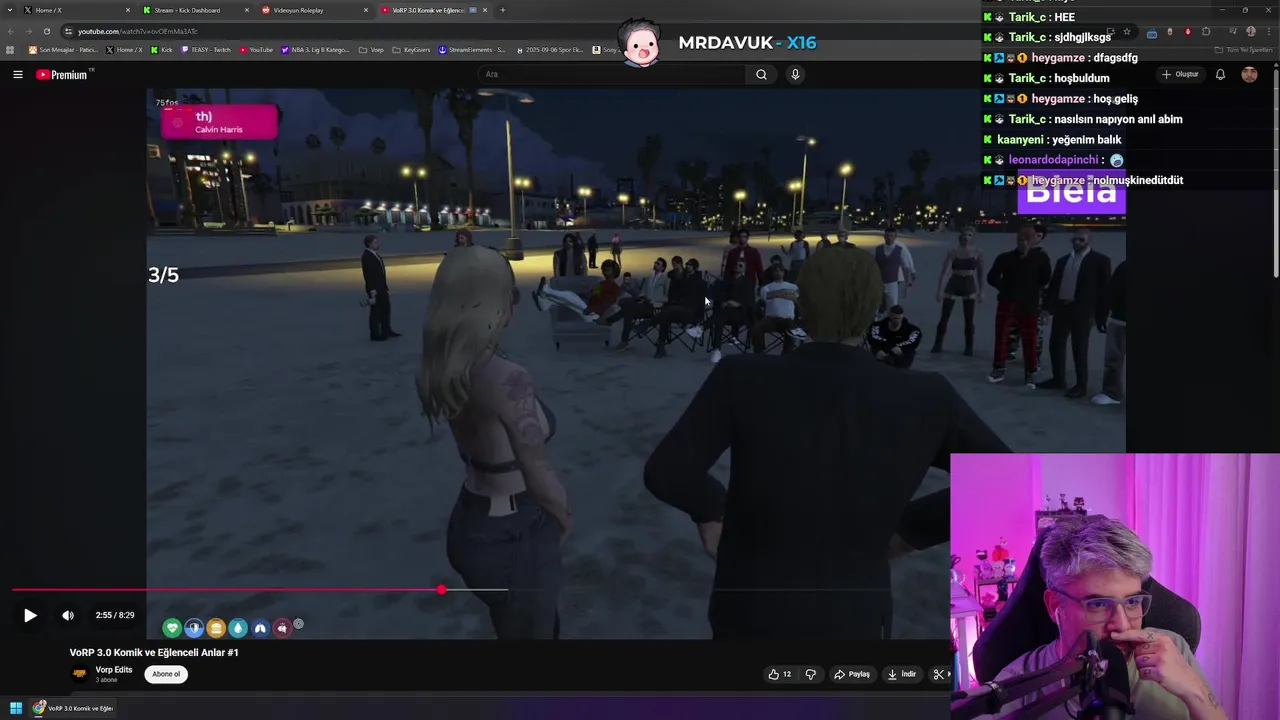Start voice search with microphone icon
The image size is (1280, 720).
click(x=795, y=74)
